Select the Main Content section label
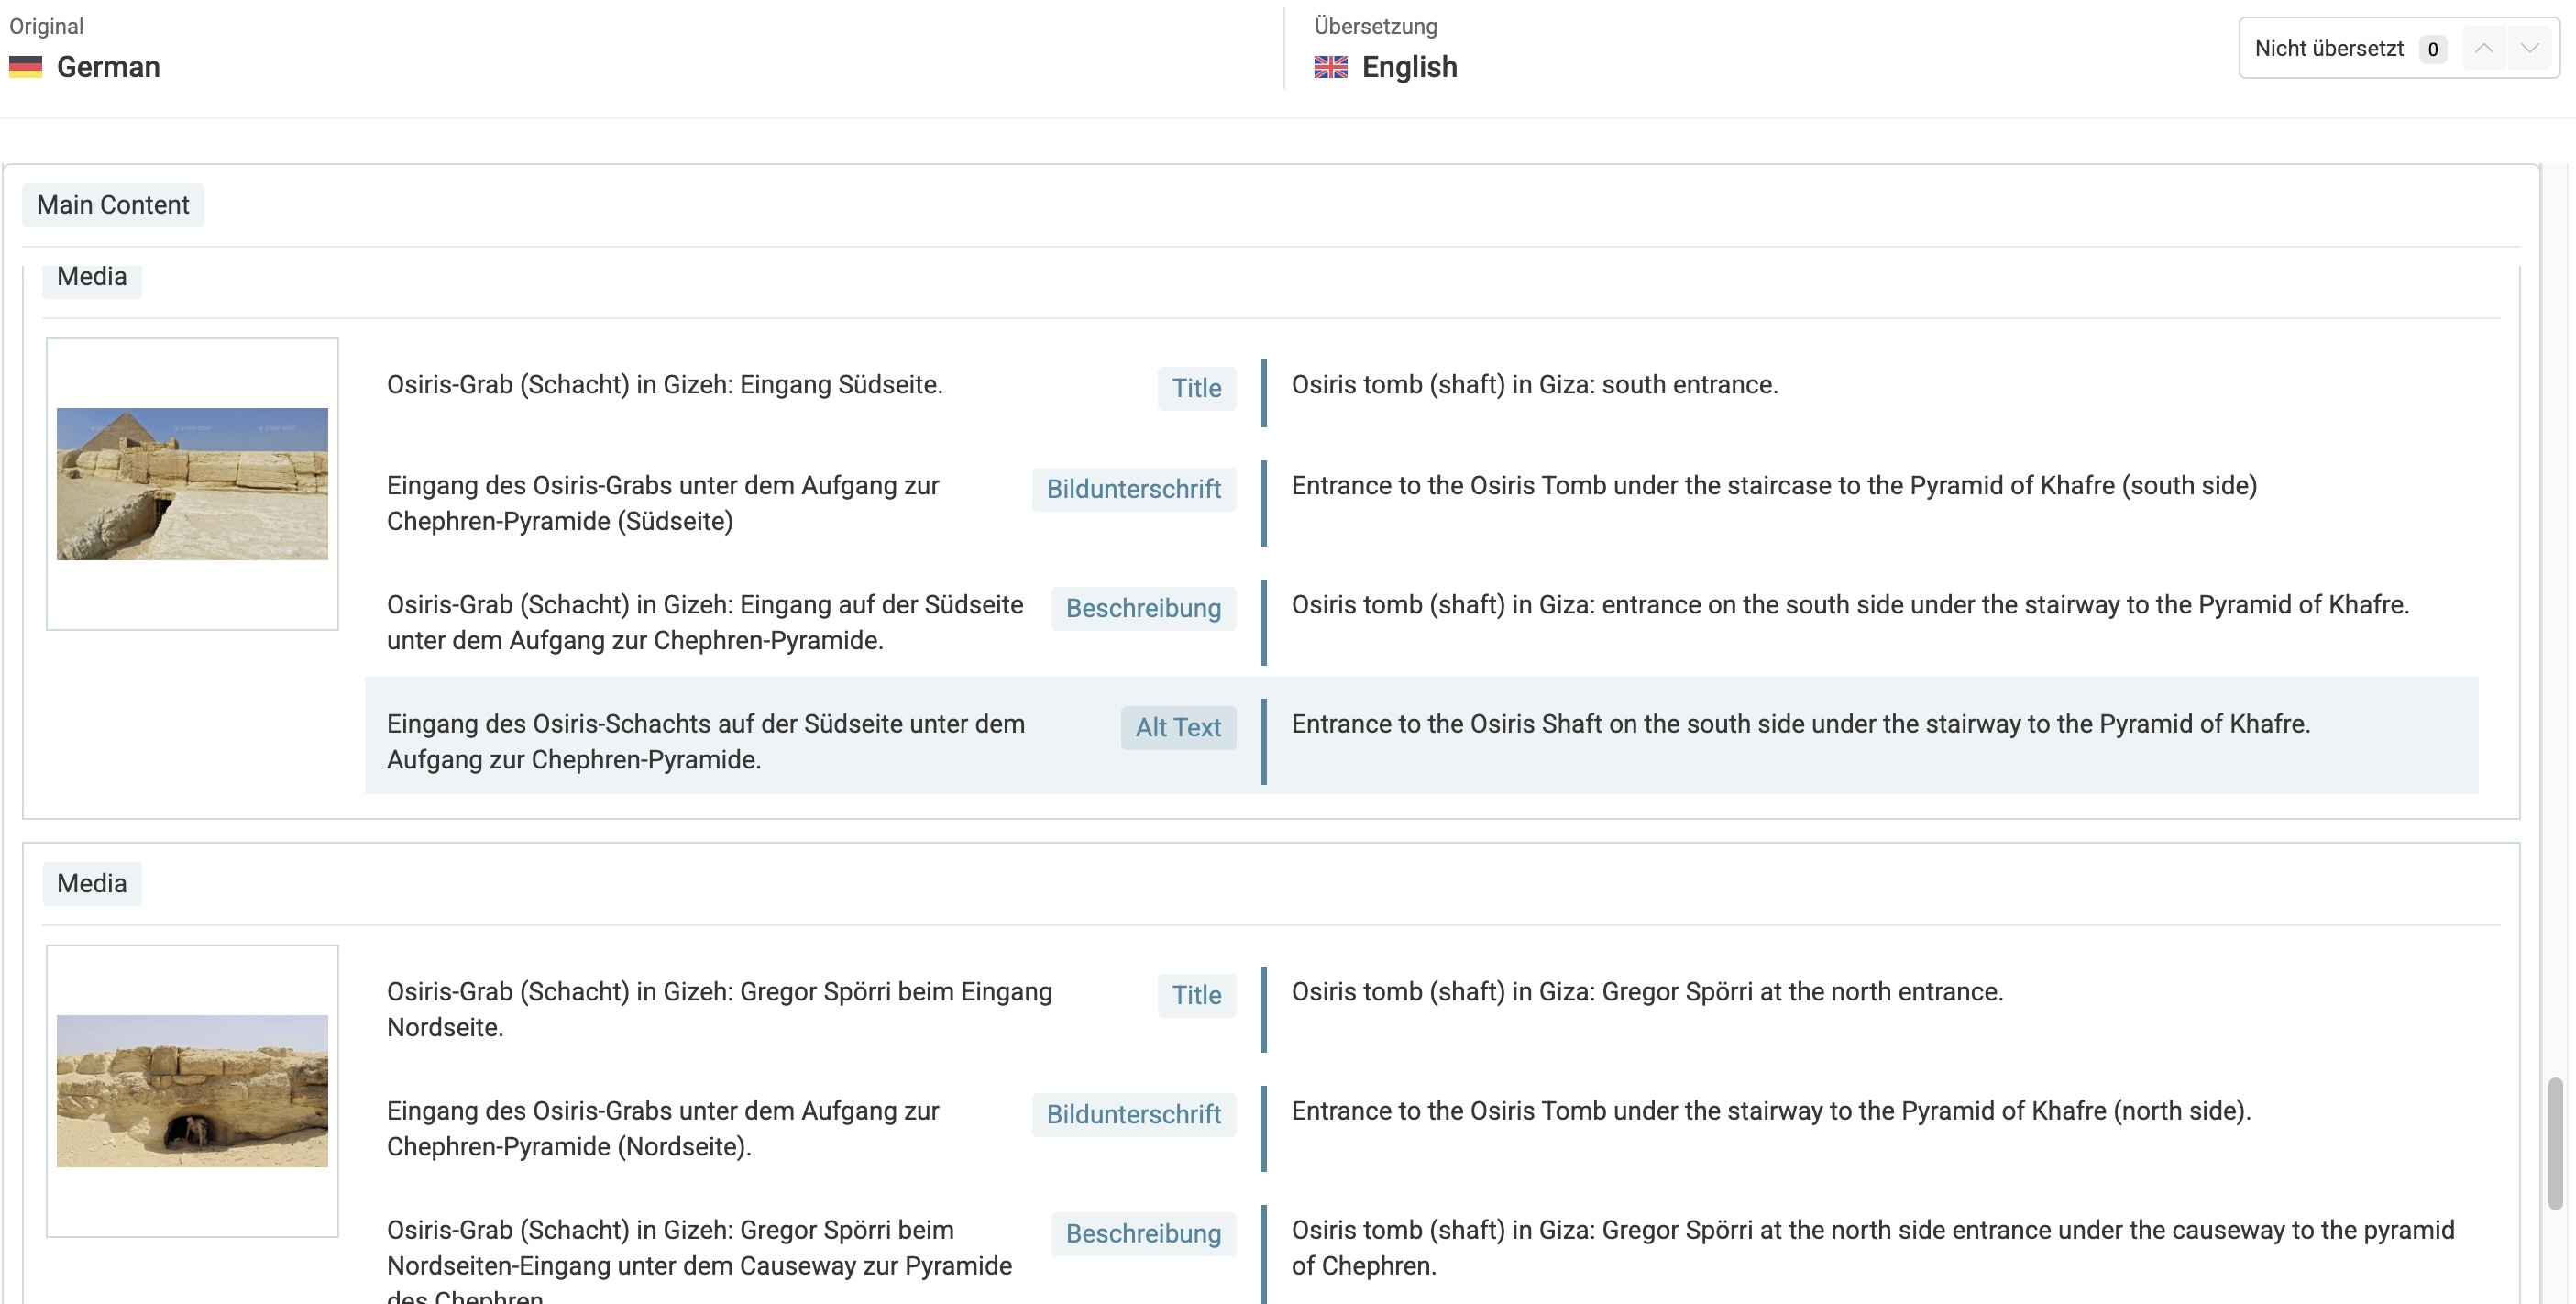Viewport: 2576px width, 1304px height. (113, 205)
